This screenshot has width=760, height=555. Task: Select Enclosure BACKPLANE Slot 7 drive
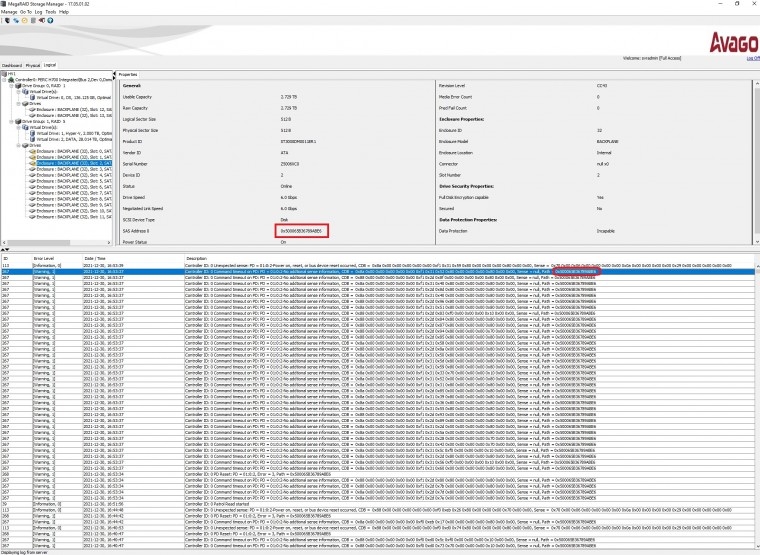(x=74, y=193)
